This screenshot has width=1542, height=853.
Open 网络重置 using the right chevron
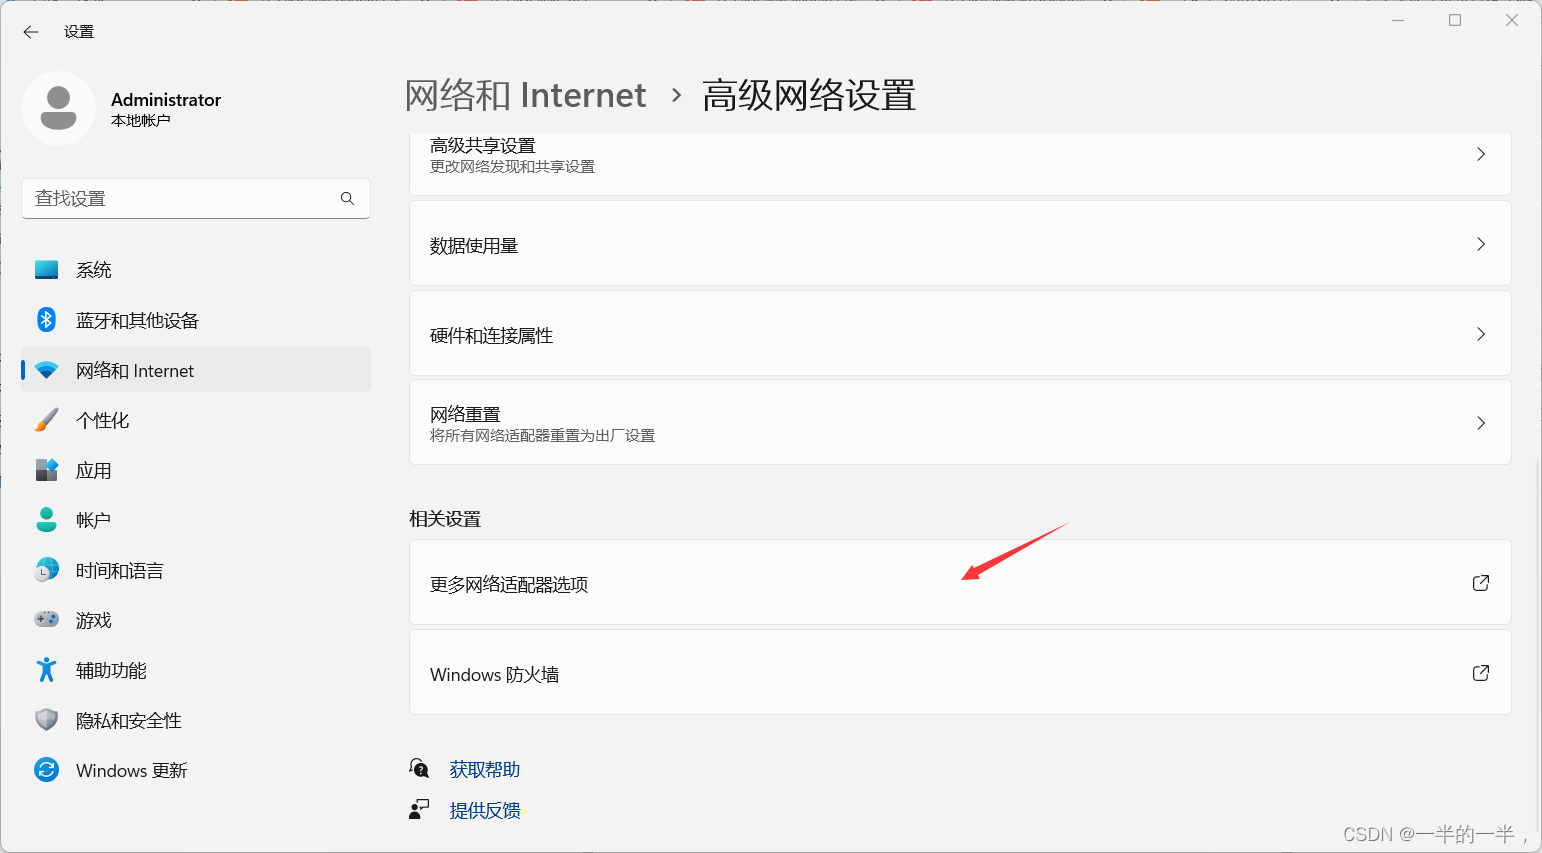(x=1481, y=423)
